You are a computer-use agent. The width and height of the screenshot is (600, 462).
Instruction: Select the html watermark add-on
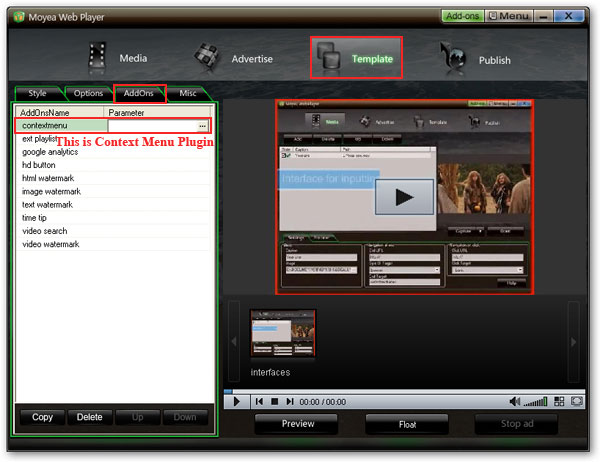tap(113, 178)
